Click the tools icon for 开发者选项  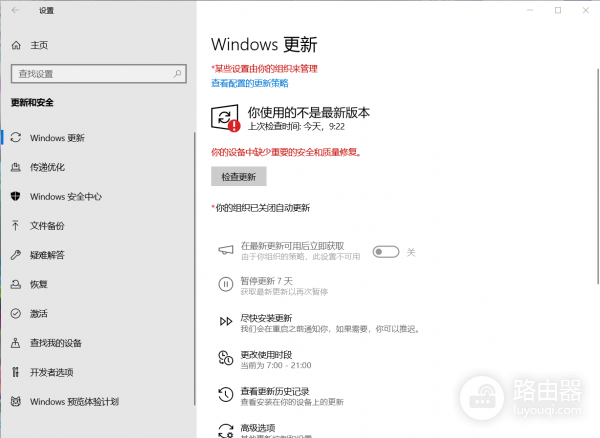(15, 372)
